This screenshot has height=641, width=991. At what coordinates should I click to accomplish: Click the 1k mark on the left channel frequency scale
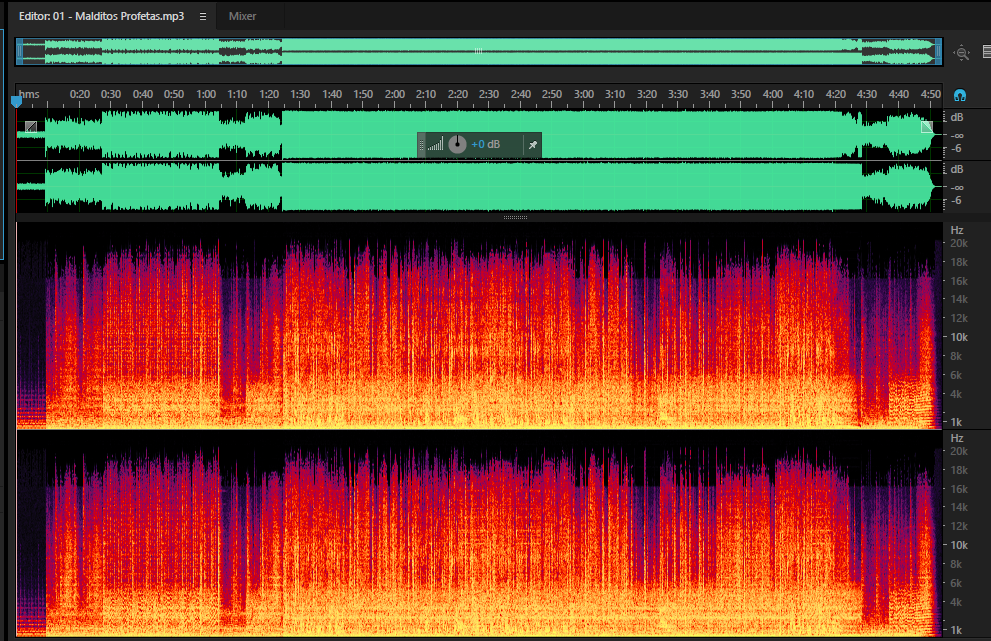(956, 422)
